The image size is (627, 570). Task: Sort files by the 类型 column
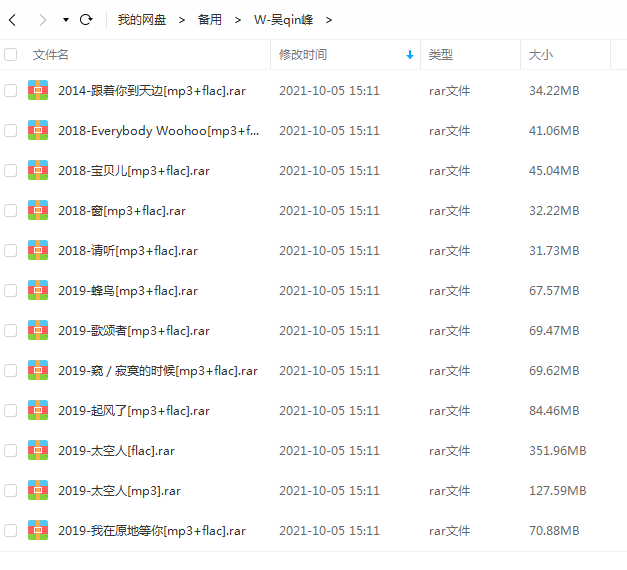click(x=441, y=55)
